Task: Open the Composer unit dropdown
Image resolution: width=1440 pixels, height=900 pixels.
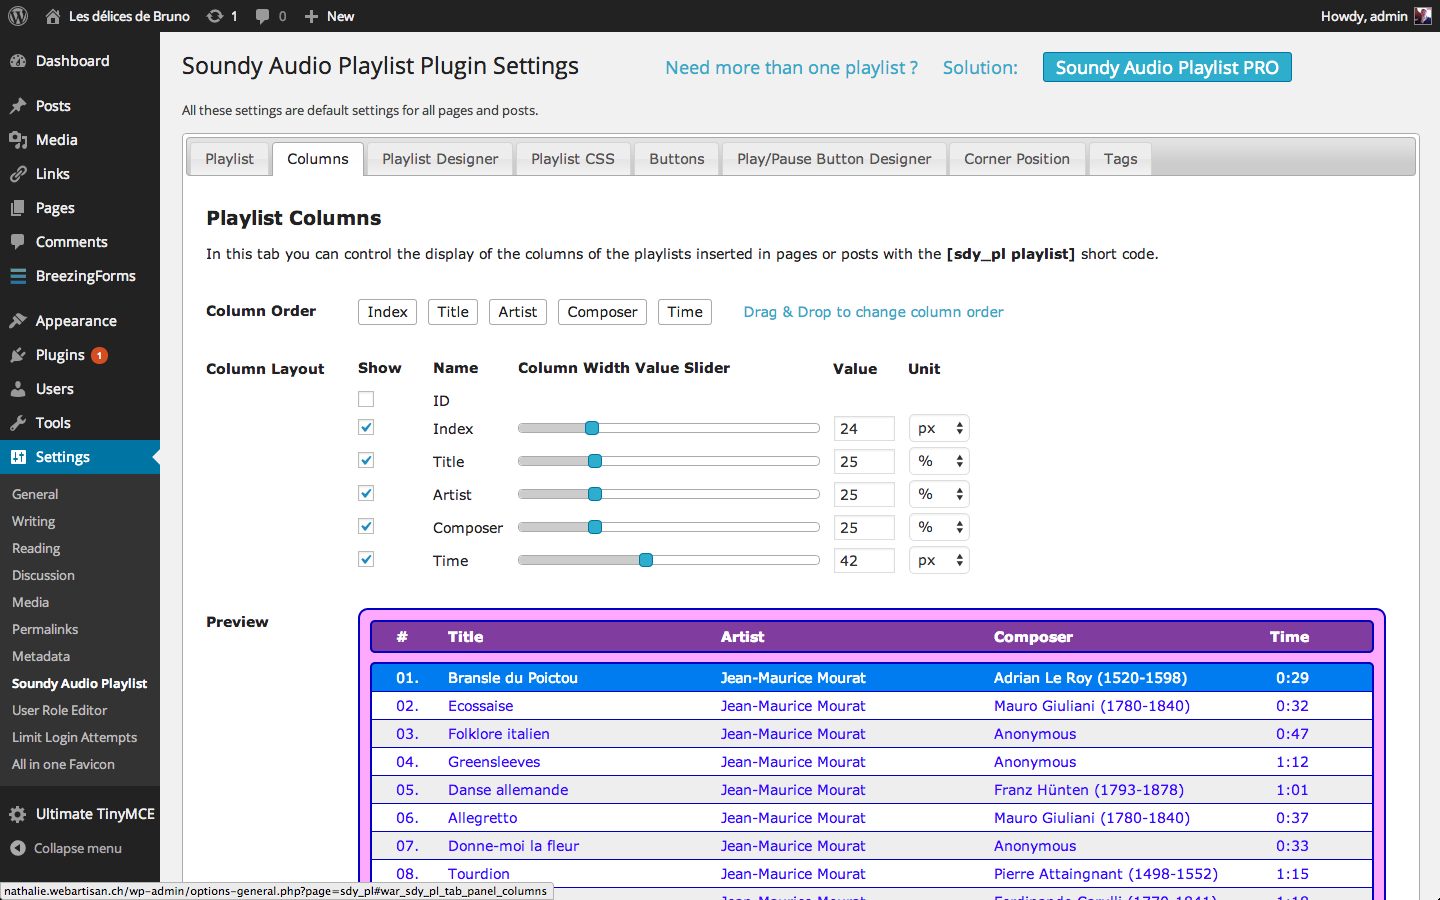Action: tap(939, 527)
